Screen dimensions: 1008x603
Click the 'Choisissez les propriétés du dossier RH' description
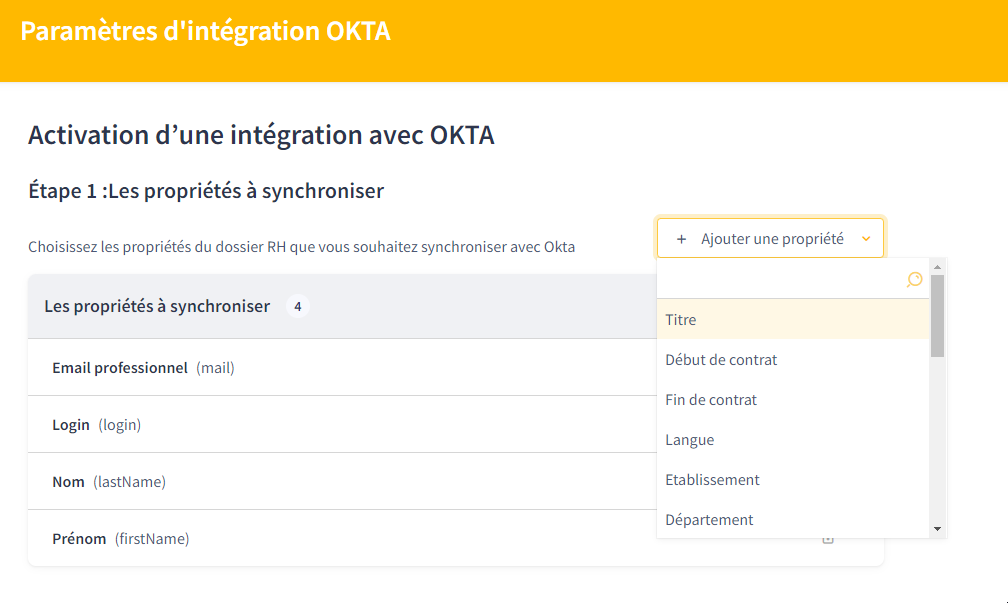[302, 247]
